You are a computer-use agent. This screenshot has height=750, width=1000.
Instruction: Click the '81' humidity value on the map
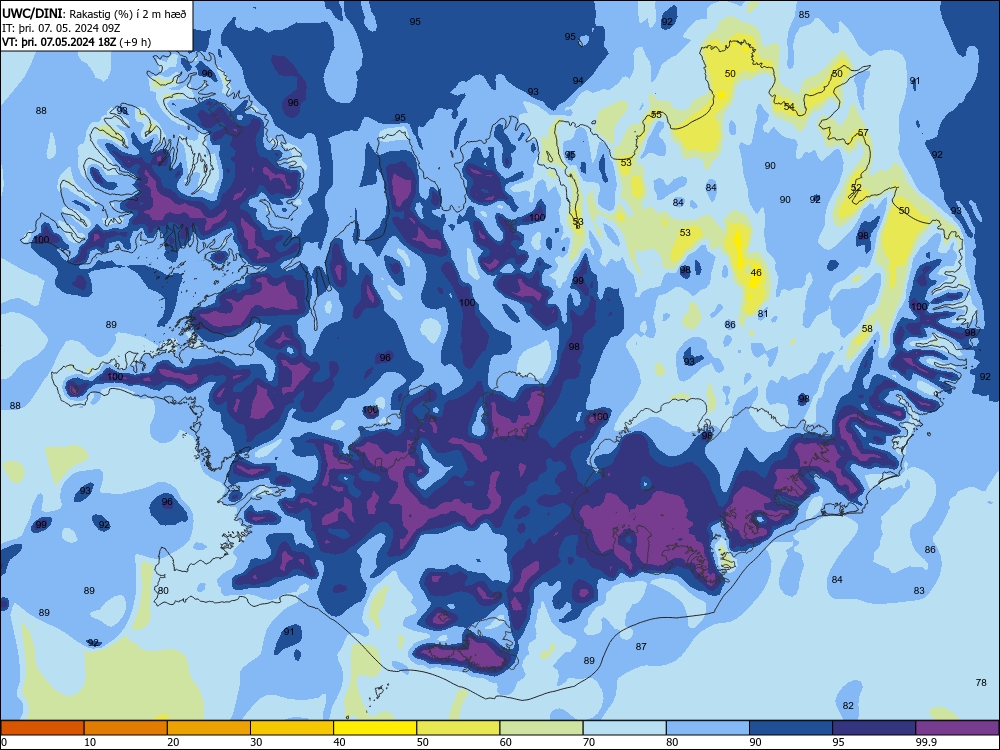(x=763, y=314)
